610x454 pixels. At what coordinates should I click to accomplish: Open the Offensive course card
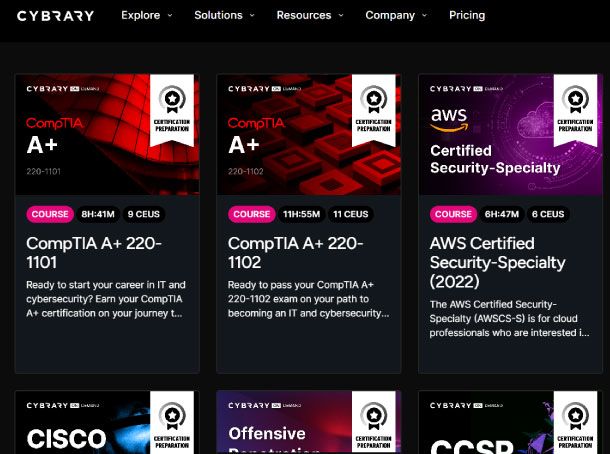pyautogui.click(x=309, y=422)
